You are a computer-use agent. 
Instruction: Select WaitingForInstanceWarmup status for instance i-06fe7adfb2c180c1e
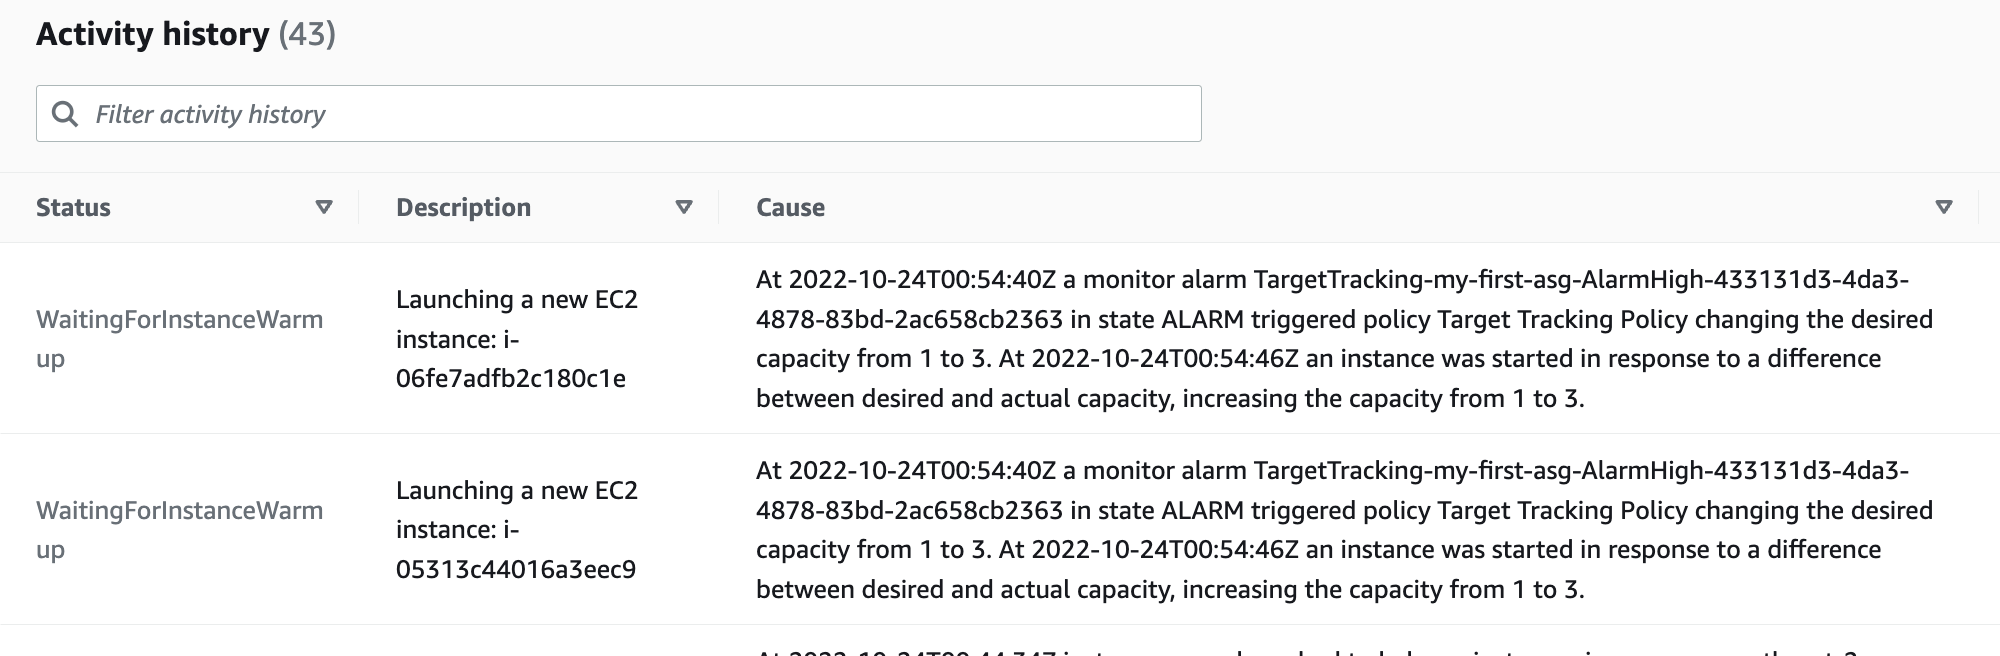point(180,339)
